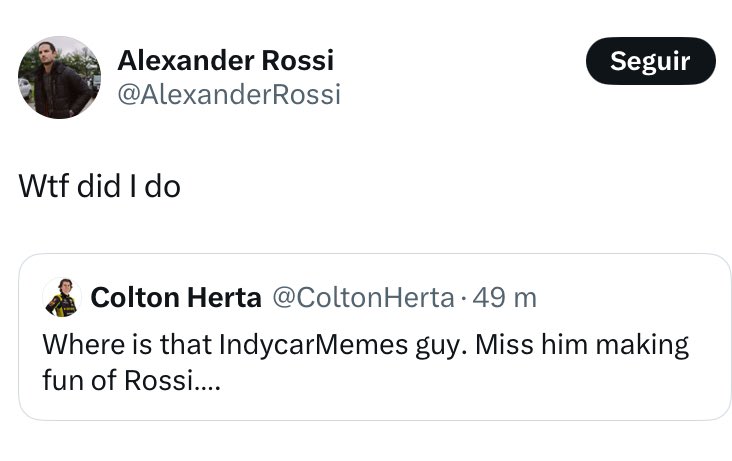Screen dimensions: 732x461
Task: Visit the @ColtonHerta handle
Action: pos(363,298)
